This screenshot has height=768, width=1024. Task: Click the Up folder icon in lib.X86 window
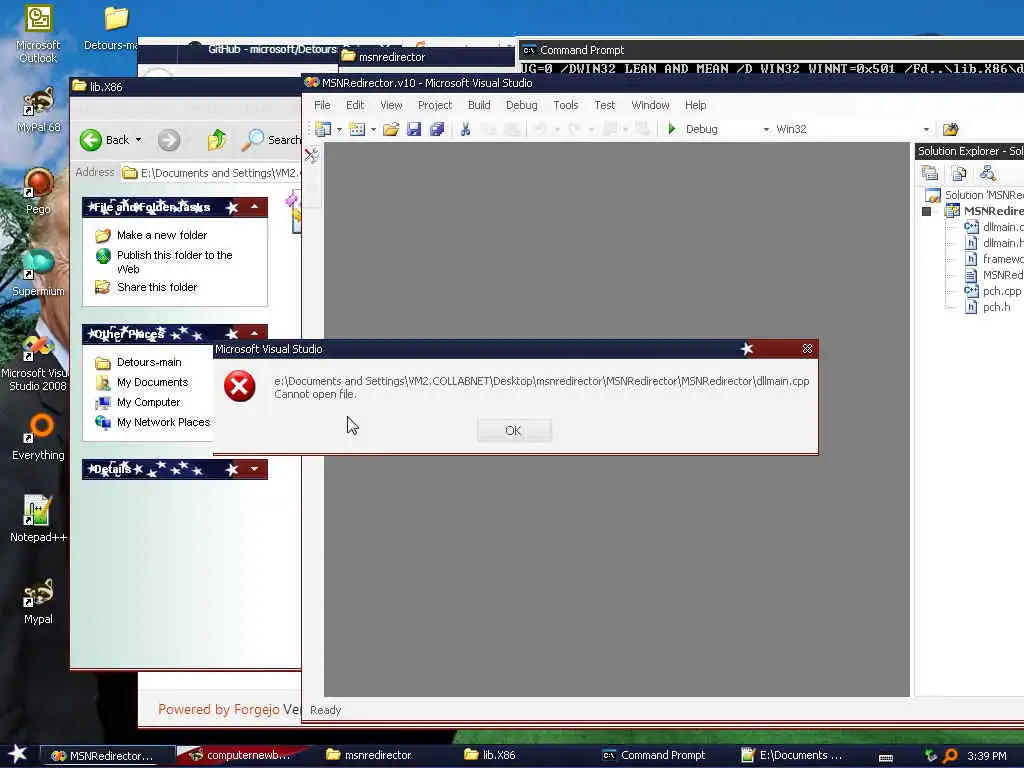pyautogui.click(x=216, y=140)
